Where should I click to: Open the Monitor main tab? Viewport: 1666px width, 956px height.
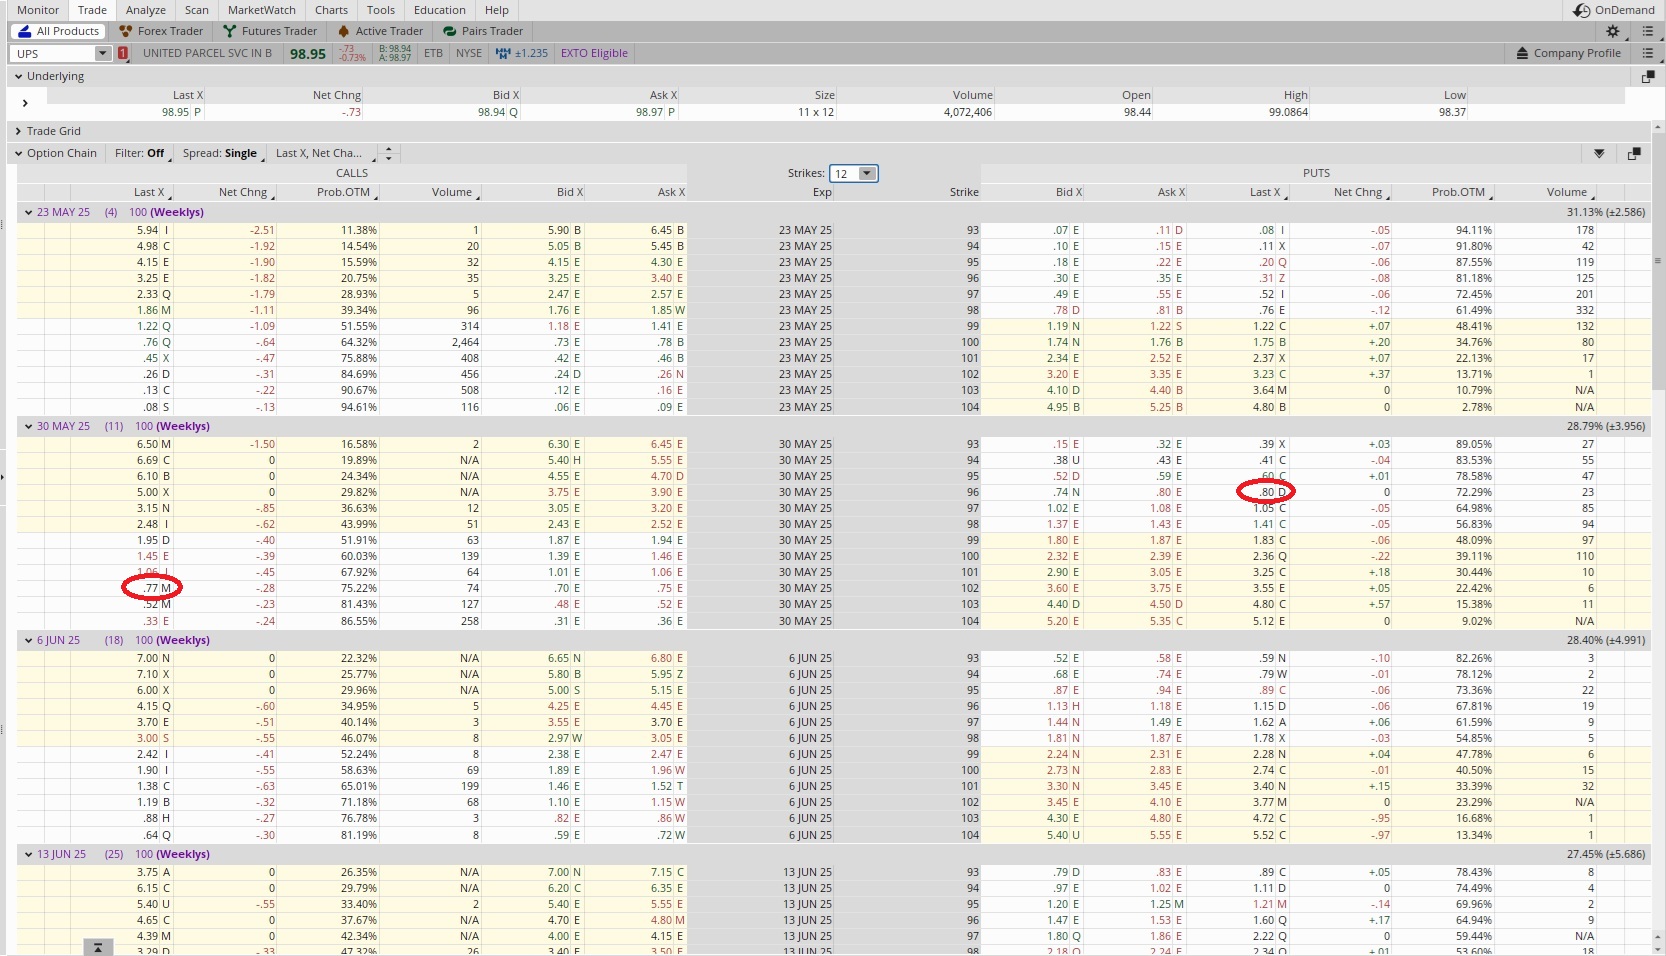38,10
